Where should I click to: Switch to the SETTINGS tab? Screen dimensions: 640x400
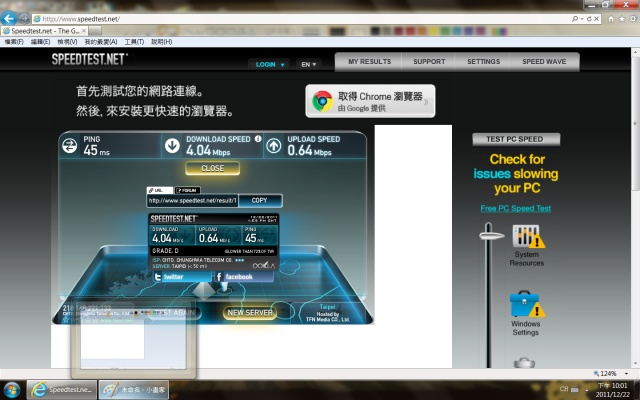483,62
